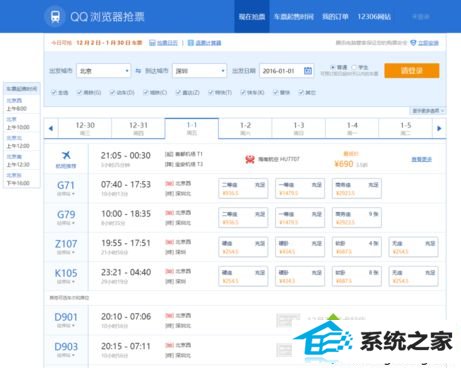Expand the departure city dropdown

(127, 71)
